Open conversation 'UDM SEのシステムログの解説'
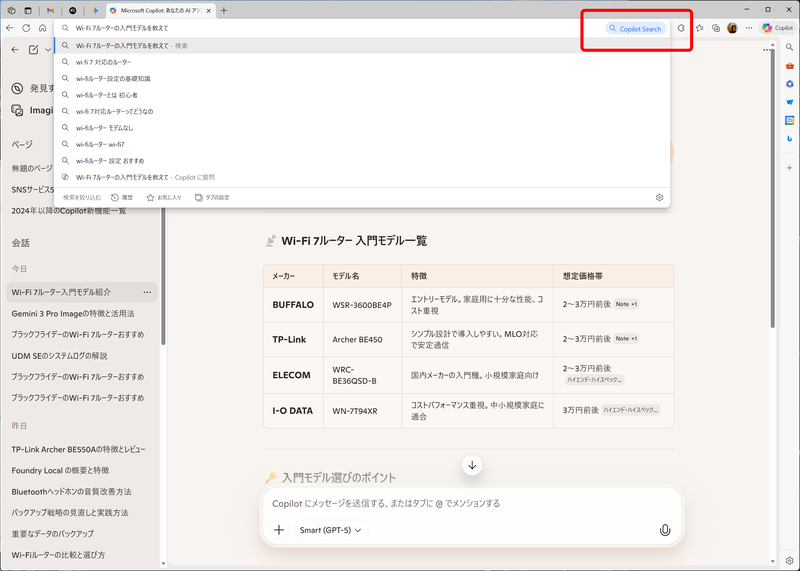Image resolution: width=800 pixels, height=571 pixels. (x=60, y=356)
